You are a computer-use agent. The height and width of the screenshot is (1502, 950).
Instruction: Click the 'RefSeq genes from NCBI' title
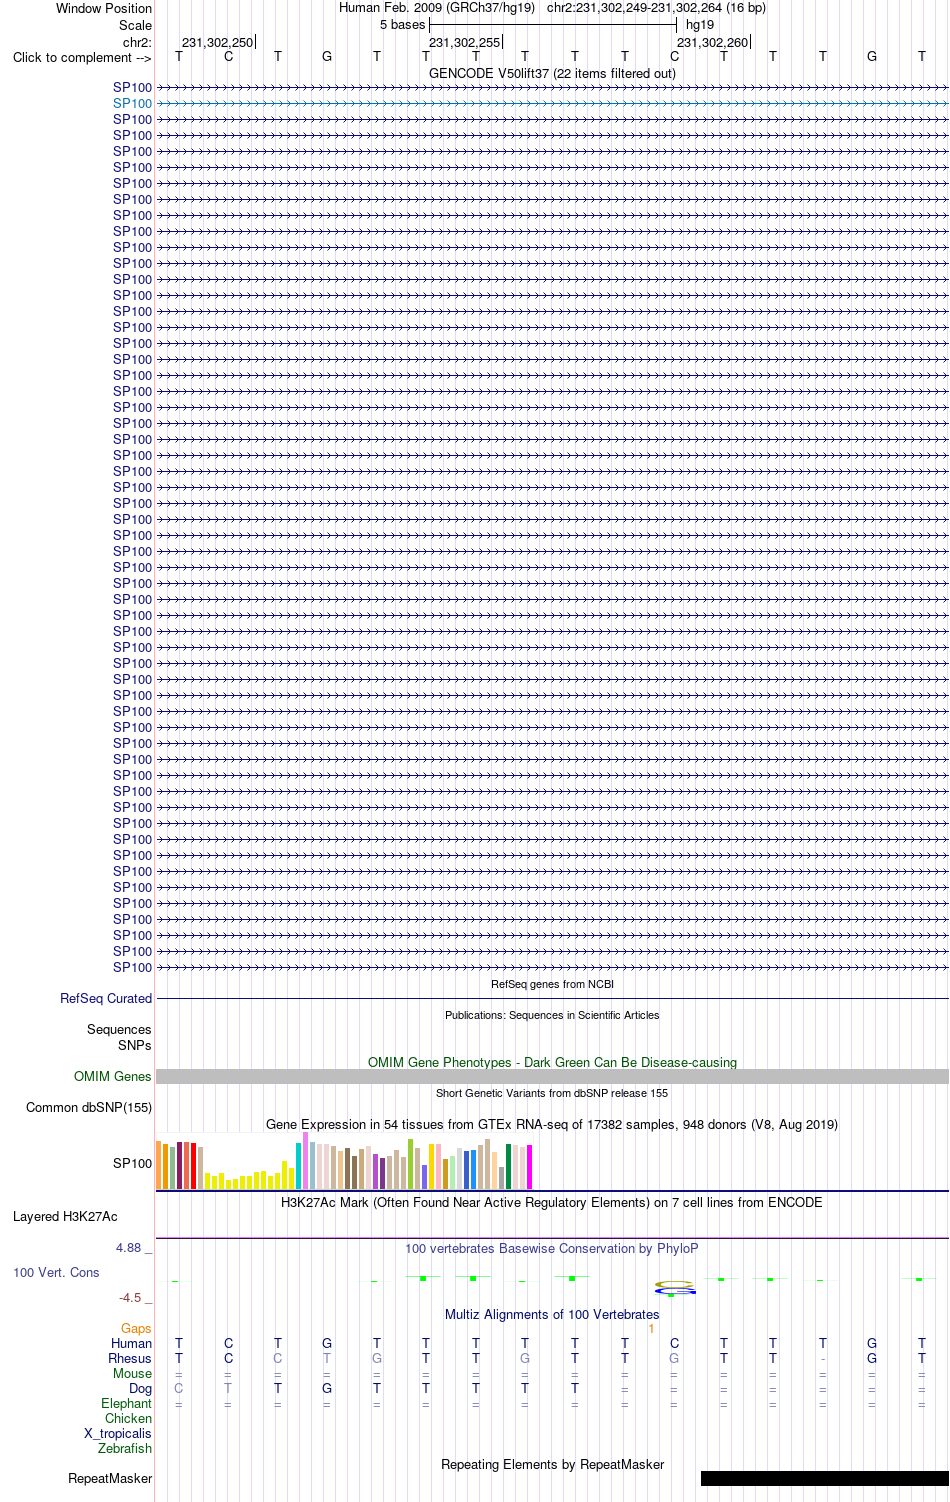point(552,984)
